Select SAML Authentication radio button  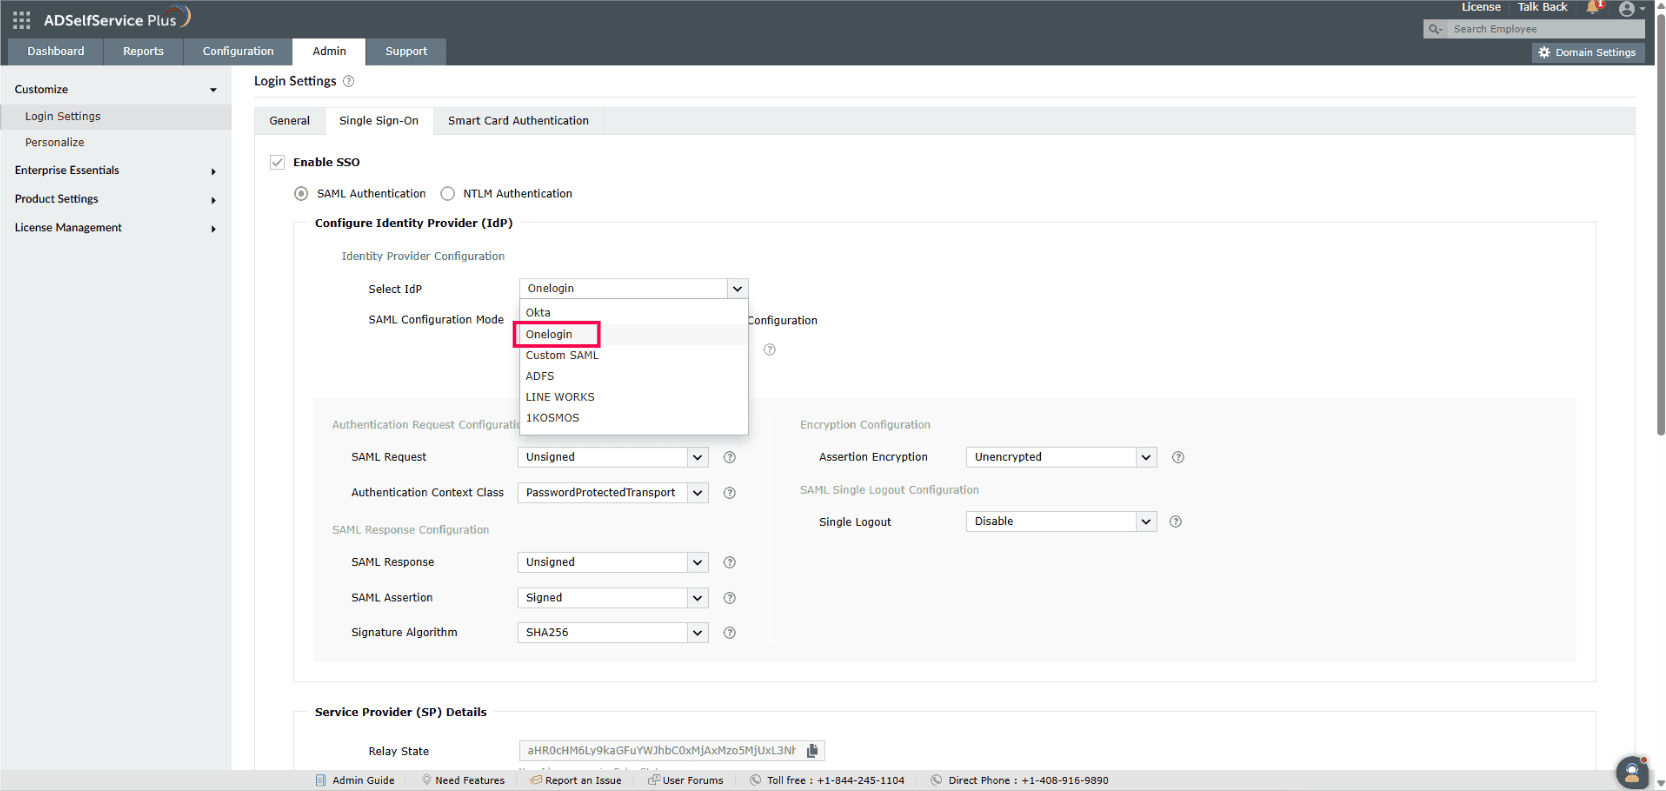coord(301,194)
